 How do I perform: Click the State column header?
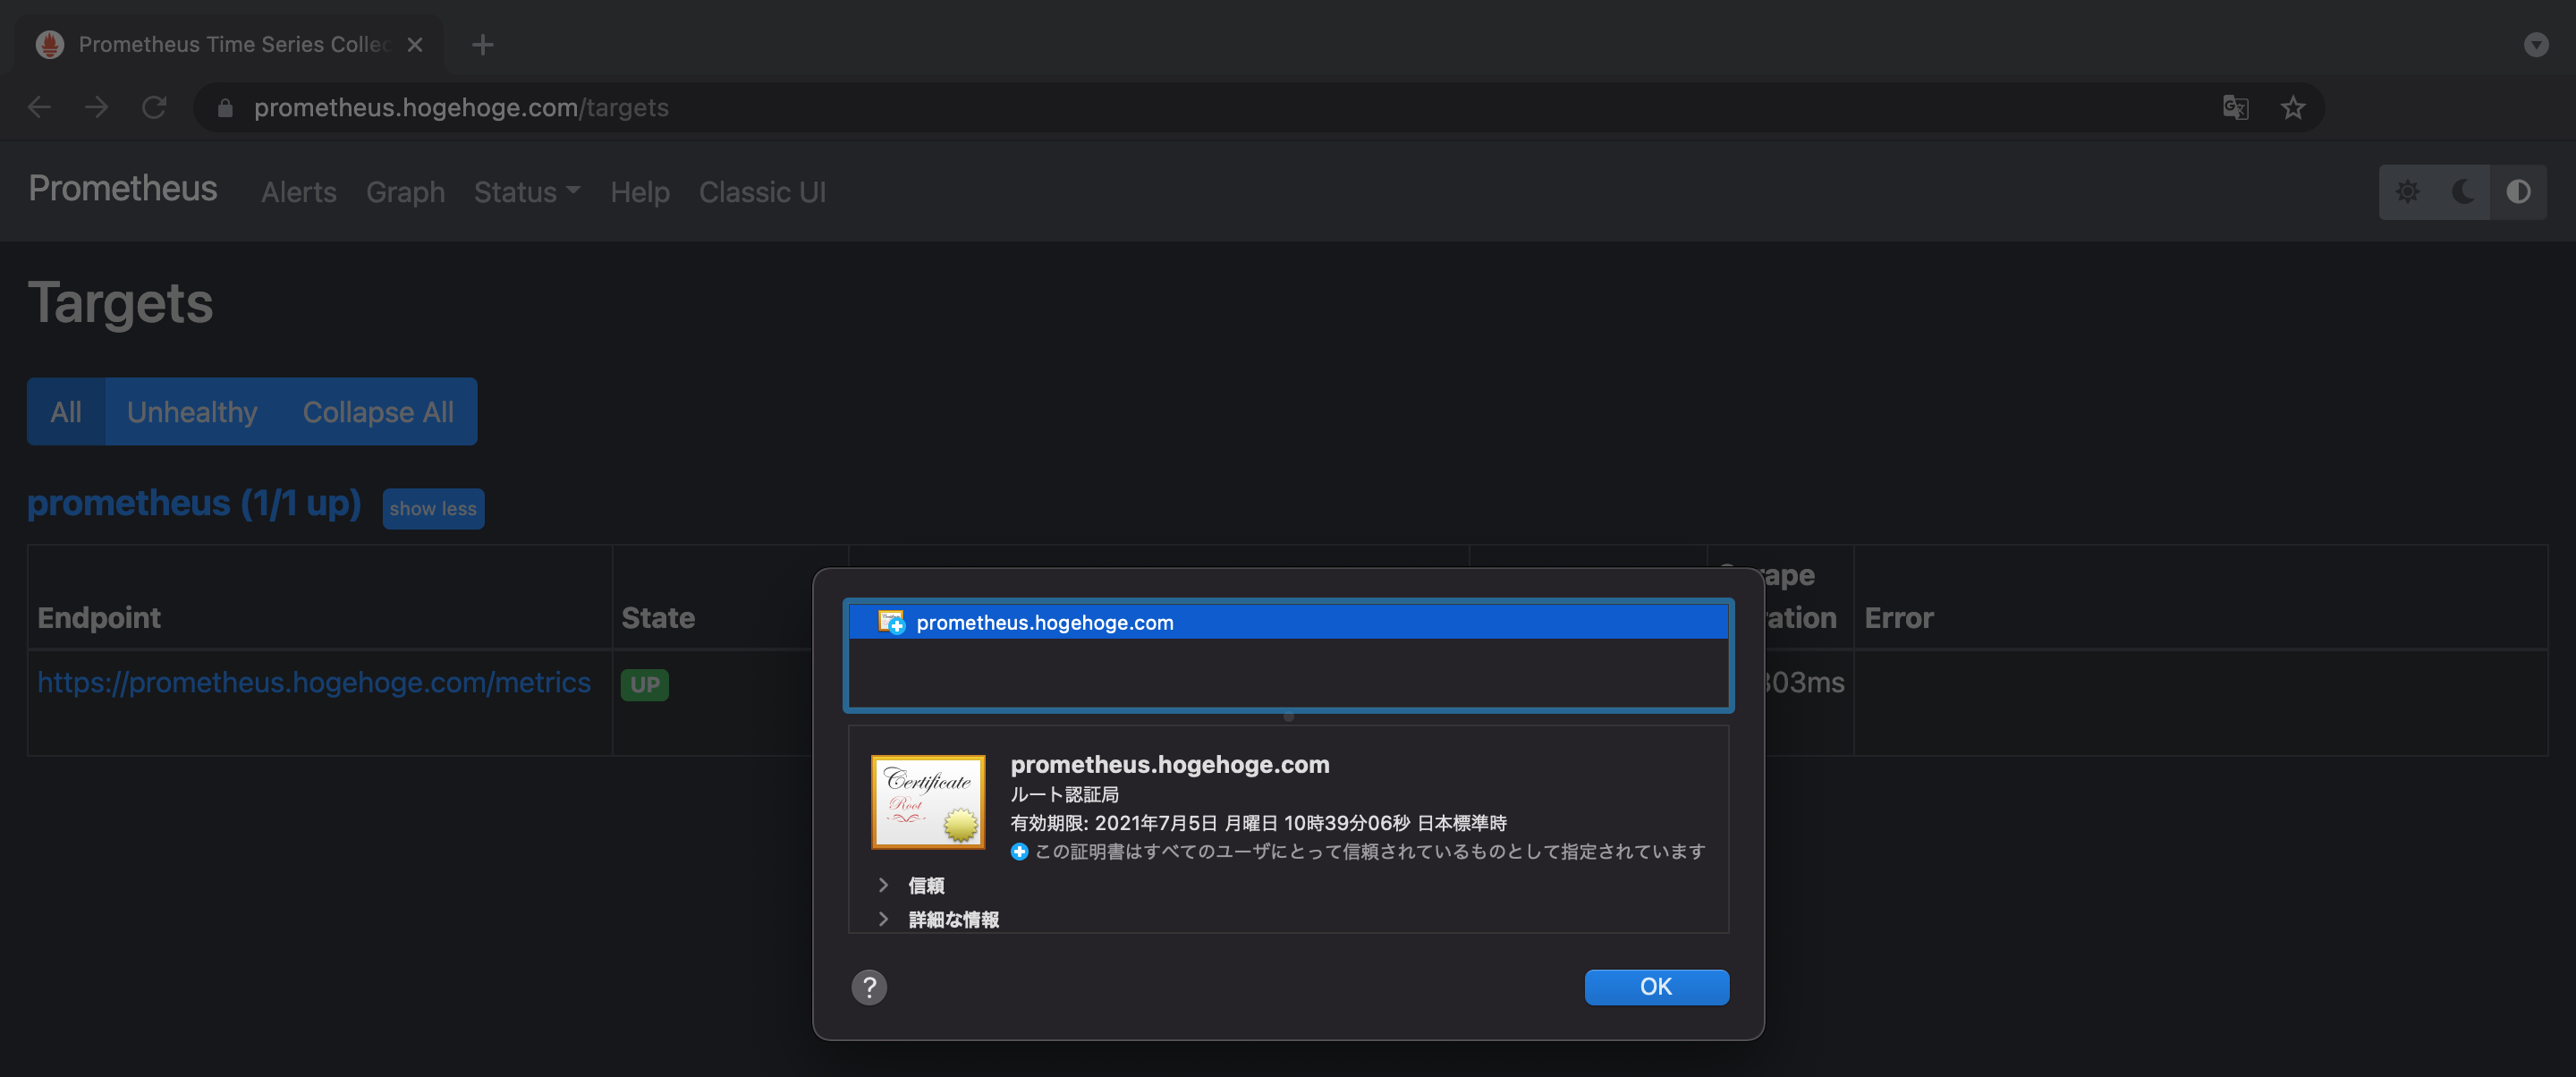click(x=658, y=617)
